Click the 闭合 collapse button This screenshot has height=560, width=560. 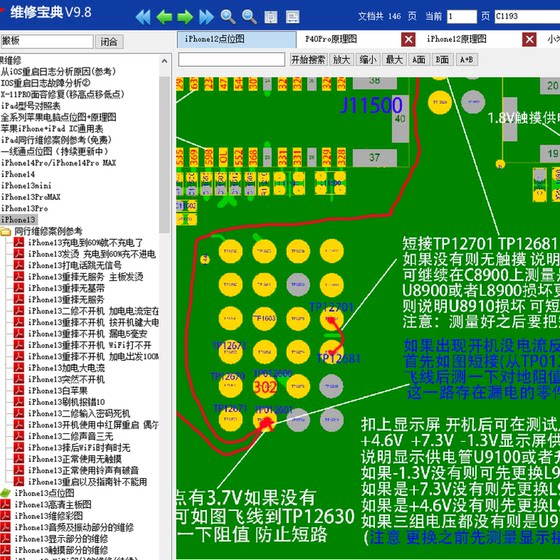(109, 41)
